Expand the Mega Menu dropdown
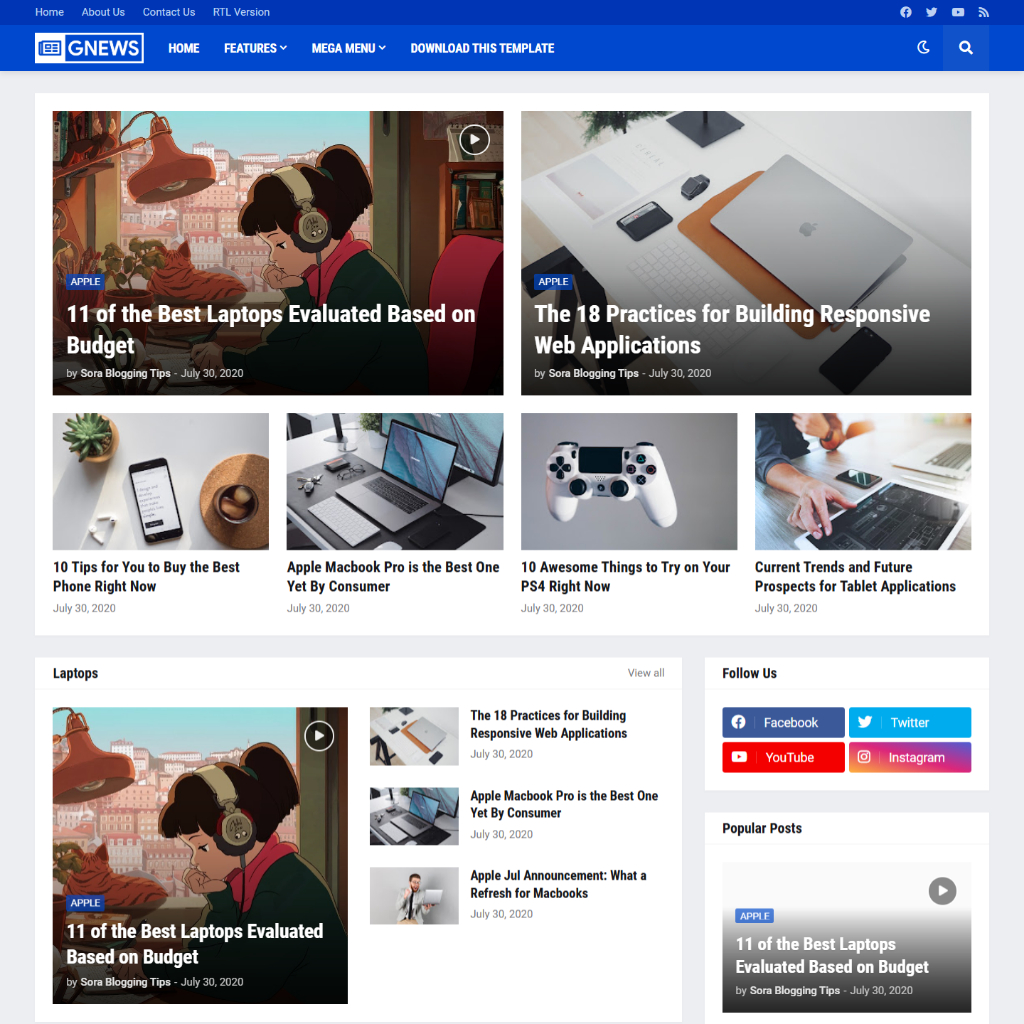Screen dimensions: 1024x1024 348,48
